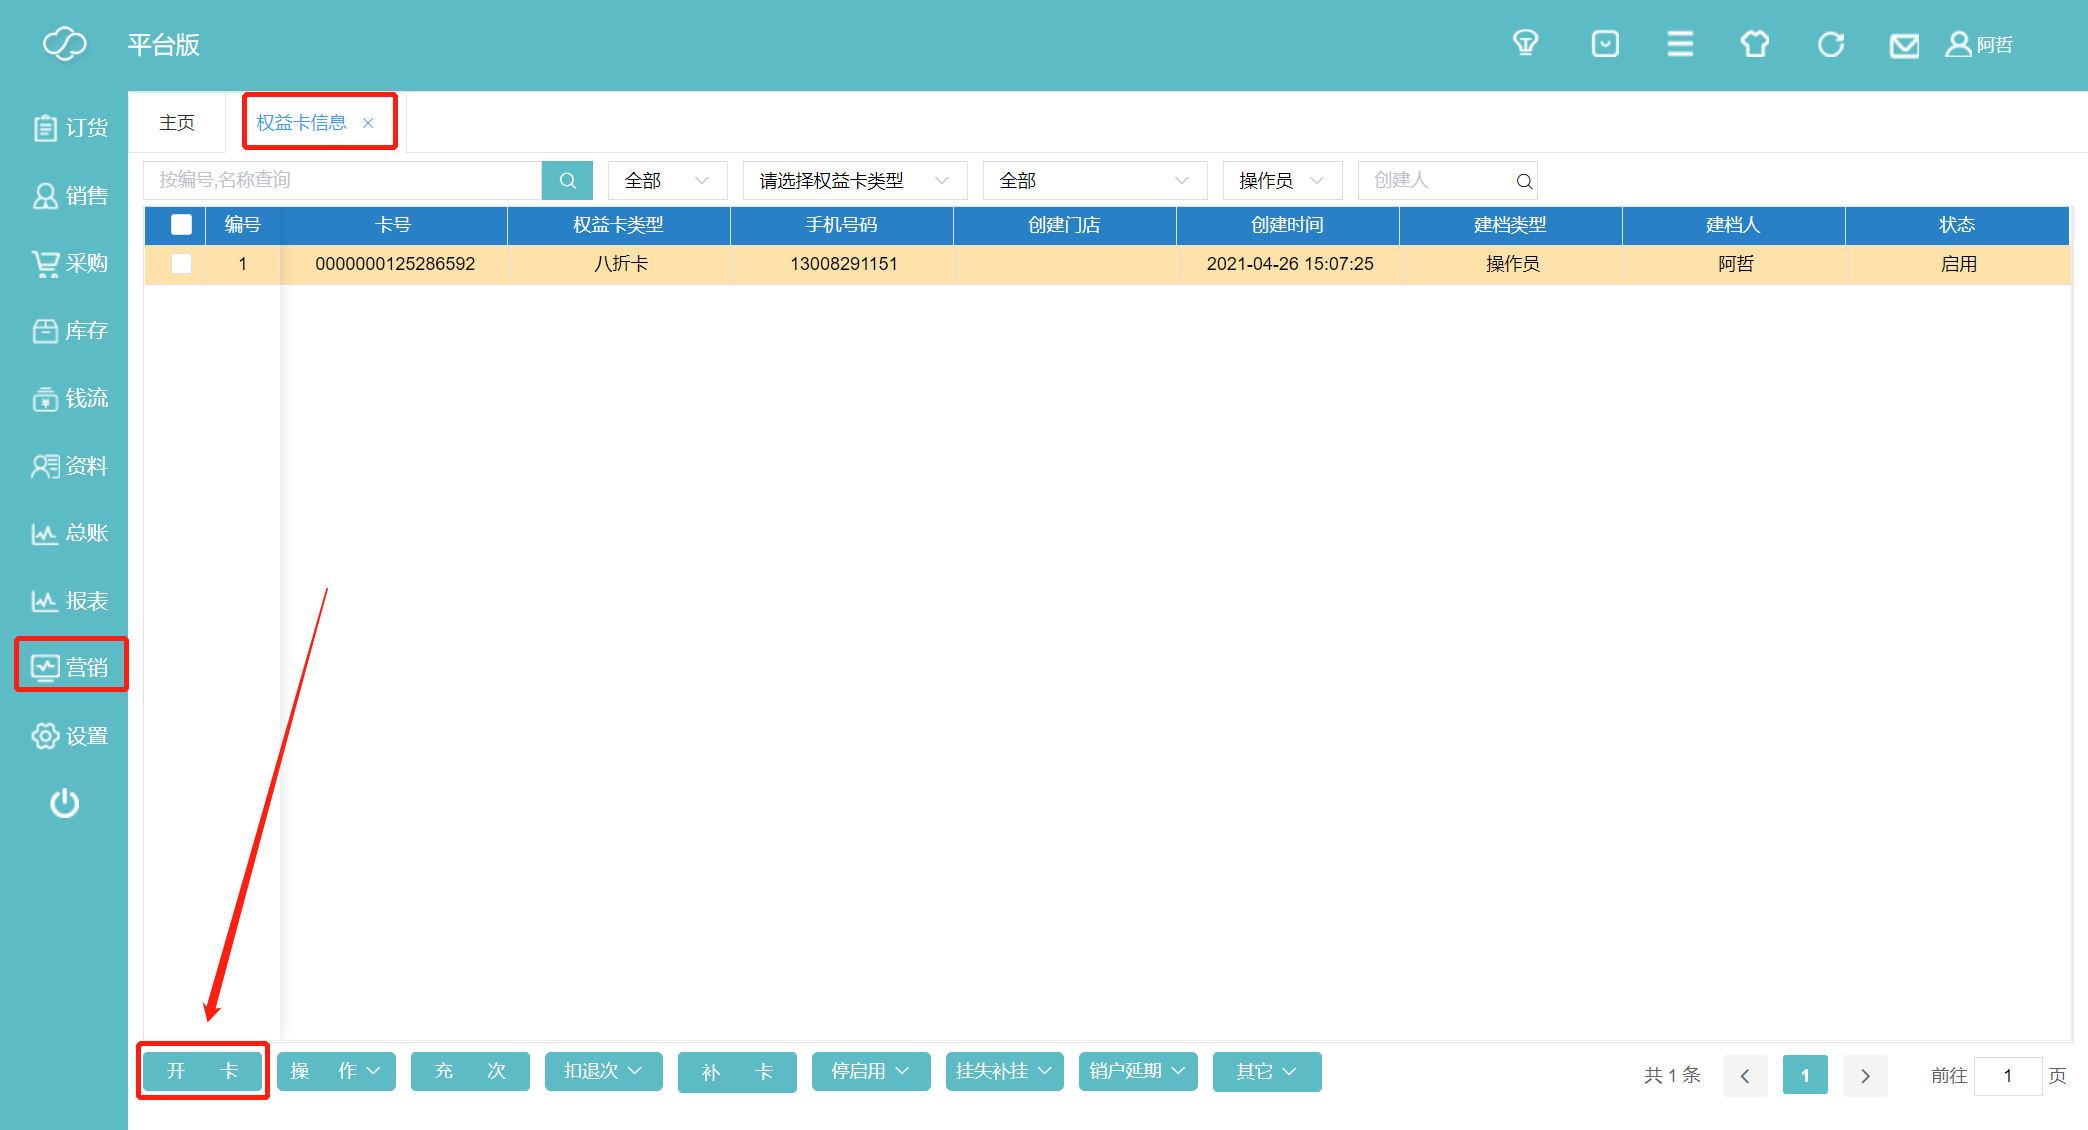Screen dimensions: 2088x1130
Task: Close the 权益卡信息 tab
Action: pyautogui.click(x=368, y=123)
